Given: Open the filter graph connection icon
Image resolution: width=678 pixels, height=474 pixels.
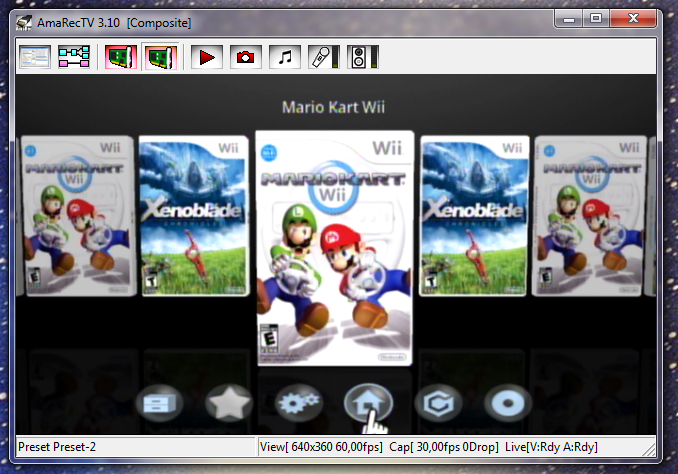Looking at the screenshot, I should tap(74, 57).
